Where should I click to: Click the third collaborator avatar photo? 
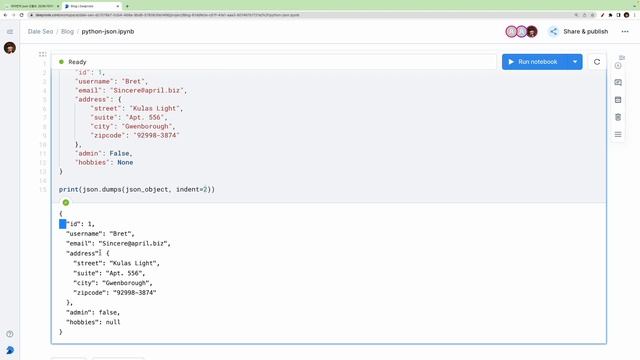(531, 31)
